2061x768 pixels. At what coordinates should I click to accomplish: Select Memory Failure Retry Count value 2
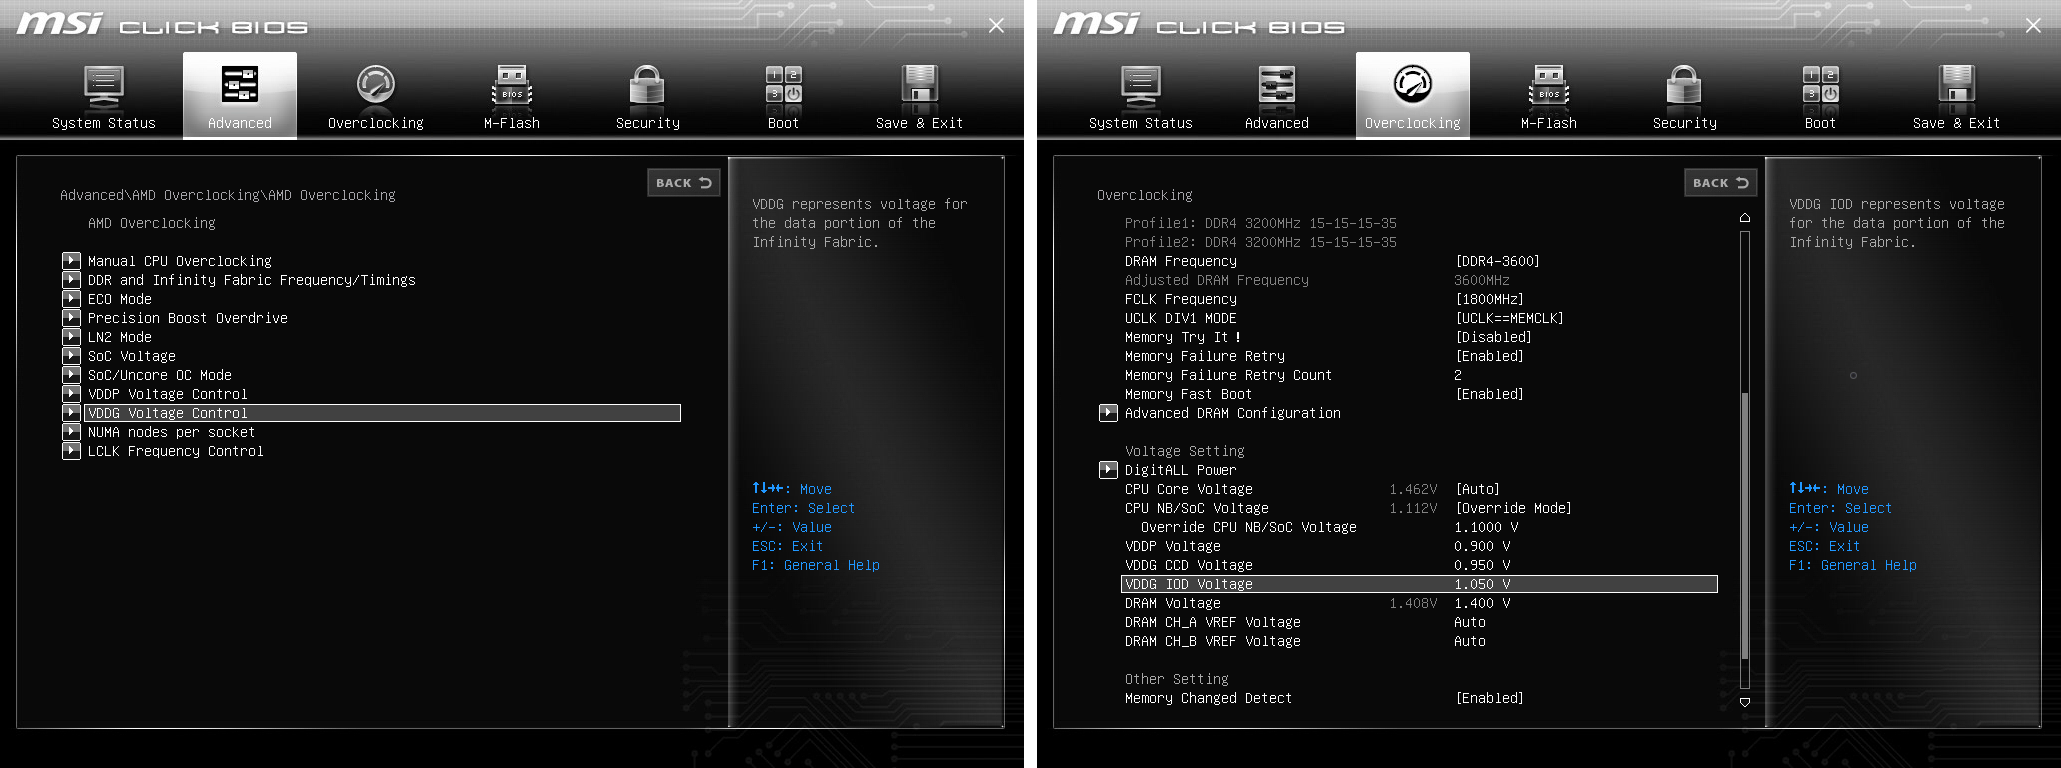1458,375
